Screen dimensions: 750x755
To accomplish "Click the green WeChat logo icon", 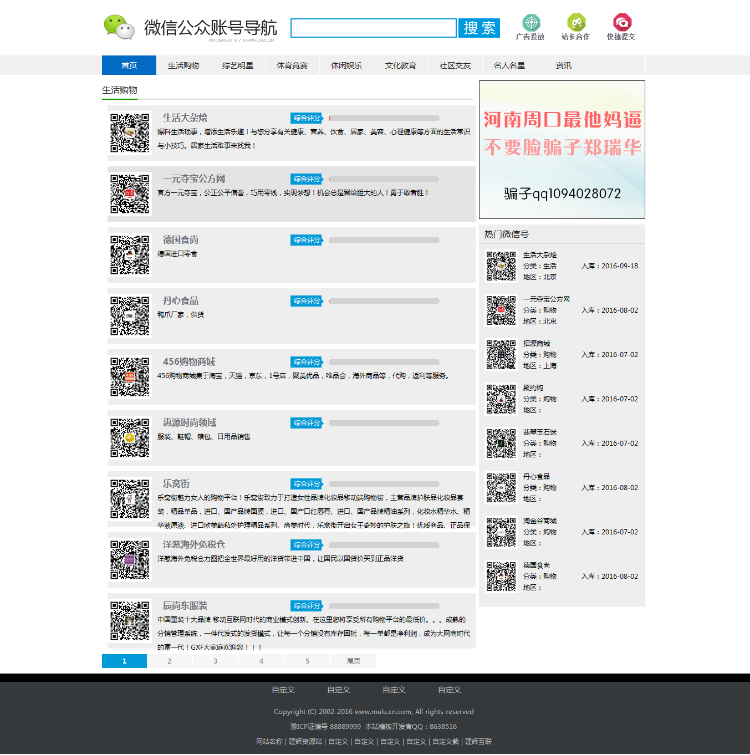I will click(x=119, y=27).
